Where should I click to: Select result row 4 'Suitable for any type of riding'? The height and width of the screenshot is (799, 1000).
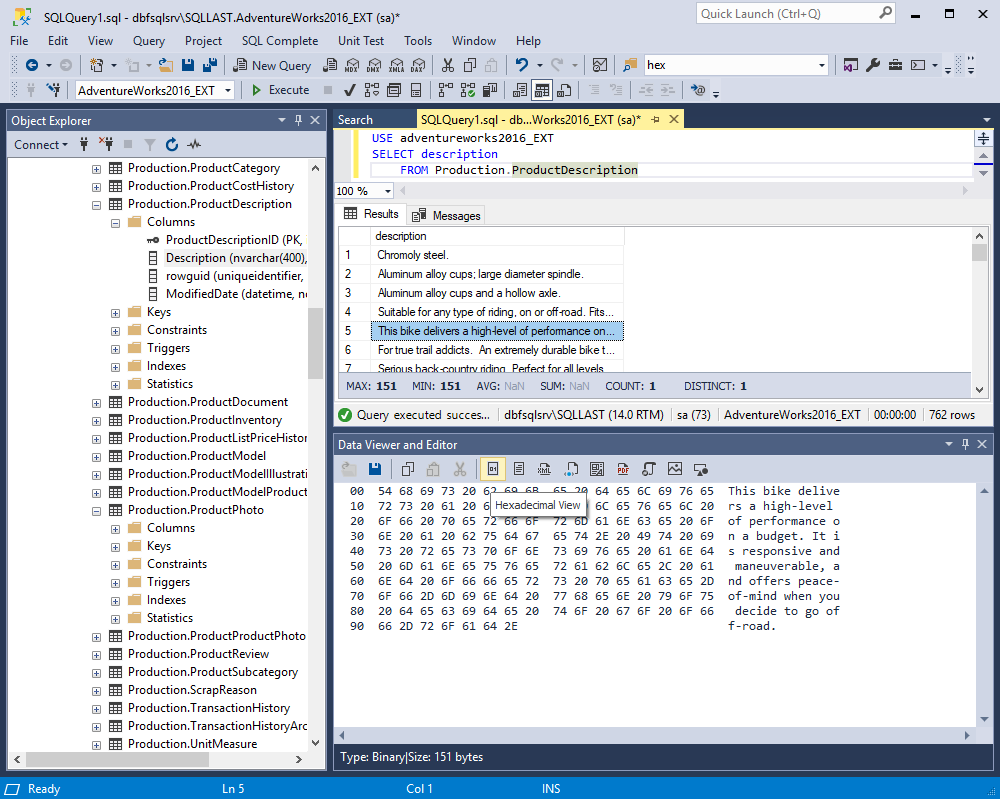point(496,312)
